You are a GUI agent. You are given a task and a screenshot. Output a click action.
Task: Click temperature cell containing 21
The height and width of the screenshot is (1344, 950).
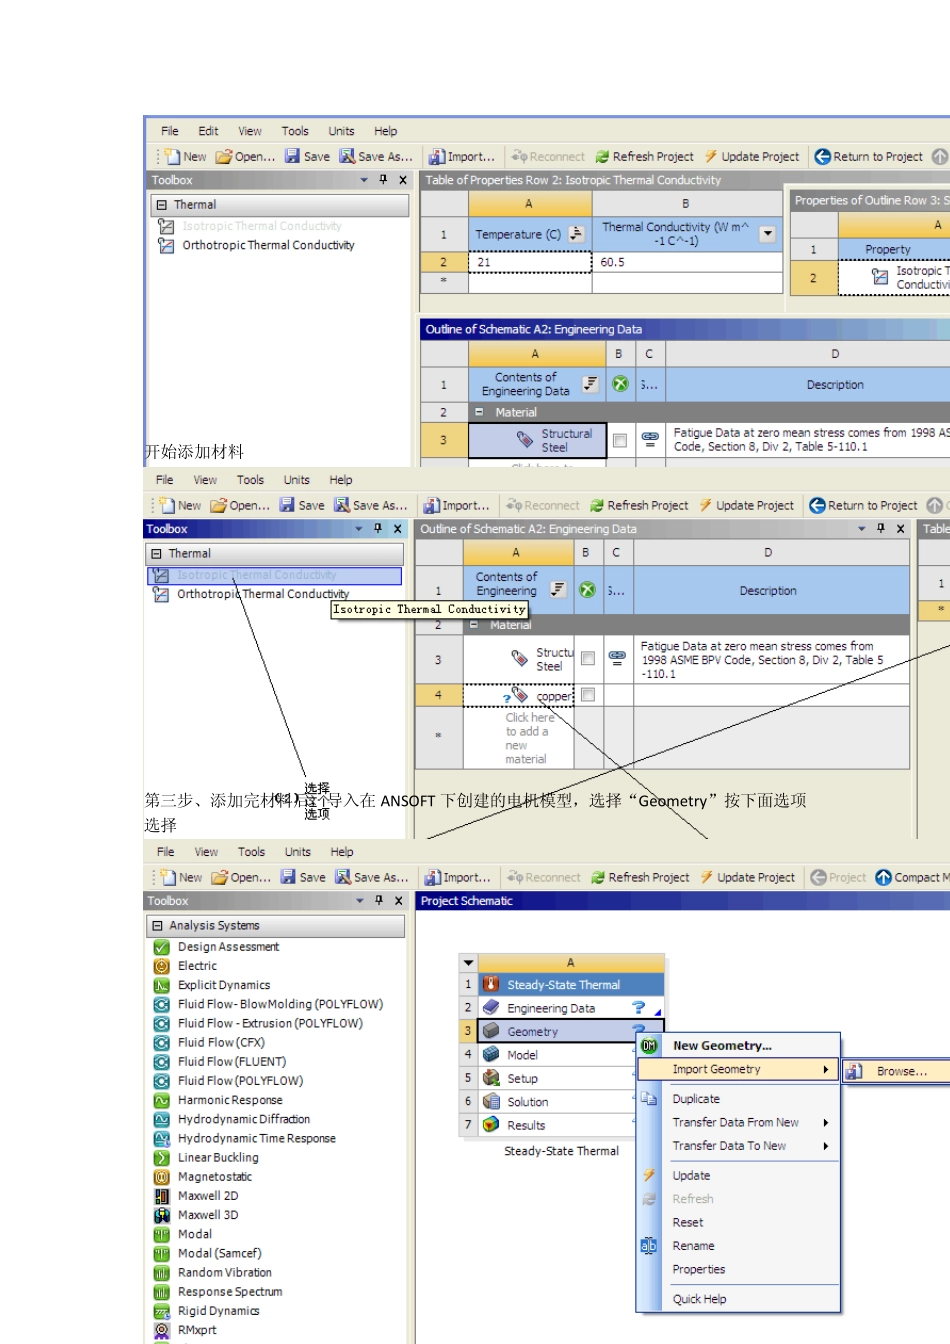[x=530, y=262]
